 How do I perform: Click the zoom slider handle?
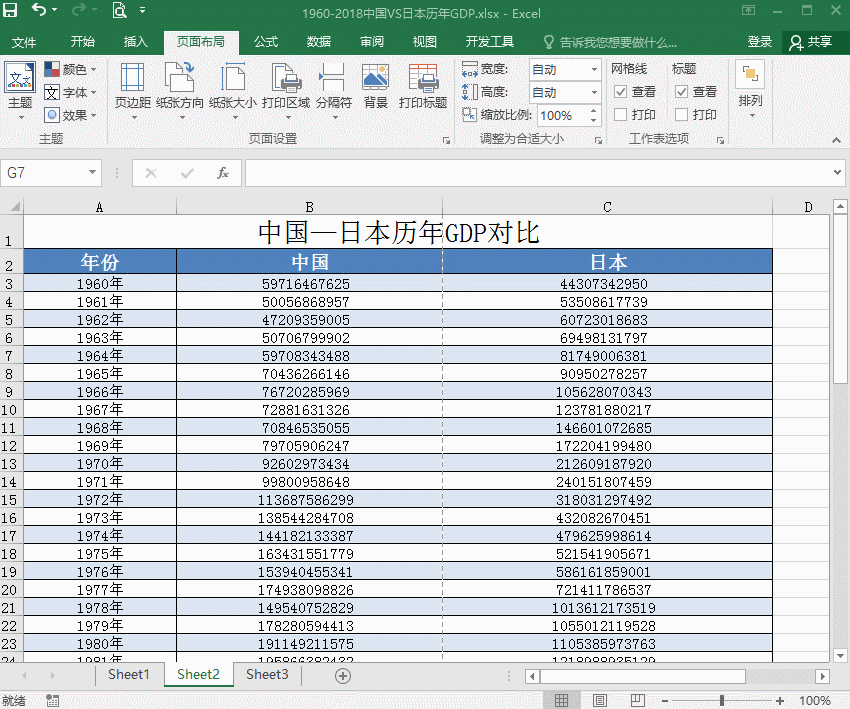[x=722, y=701]
